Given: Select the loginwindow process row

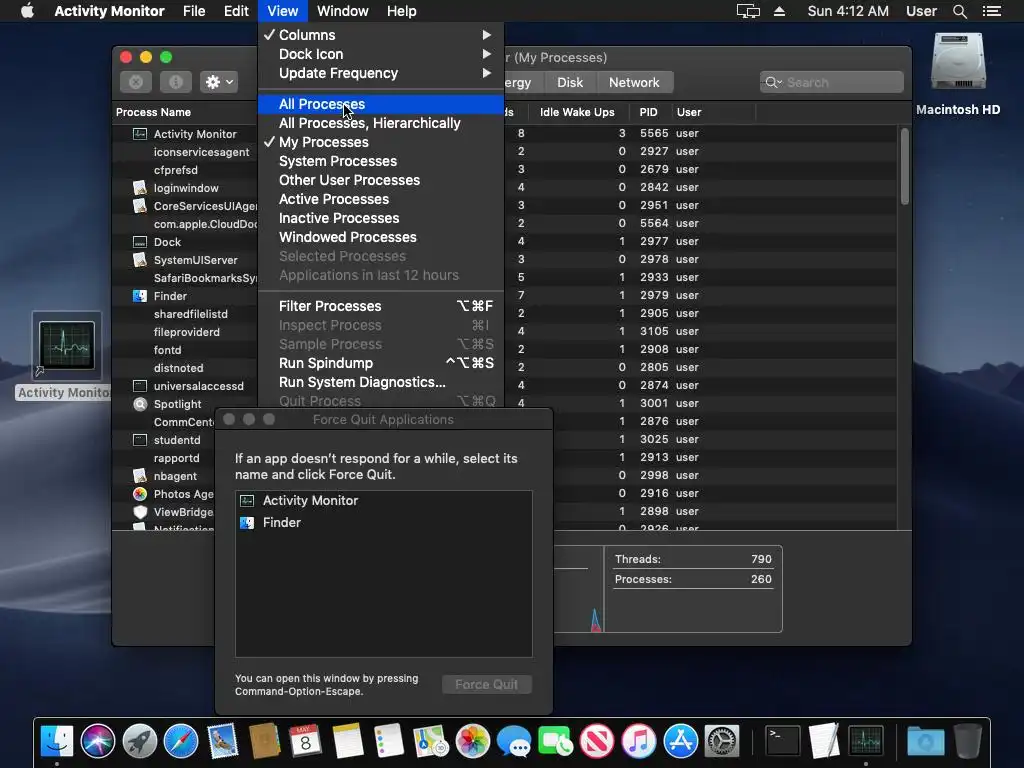Looking at the screenshot, I should click(186, 187).
